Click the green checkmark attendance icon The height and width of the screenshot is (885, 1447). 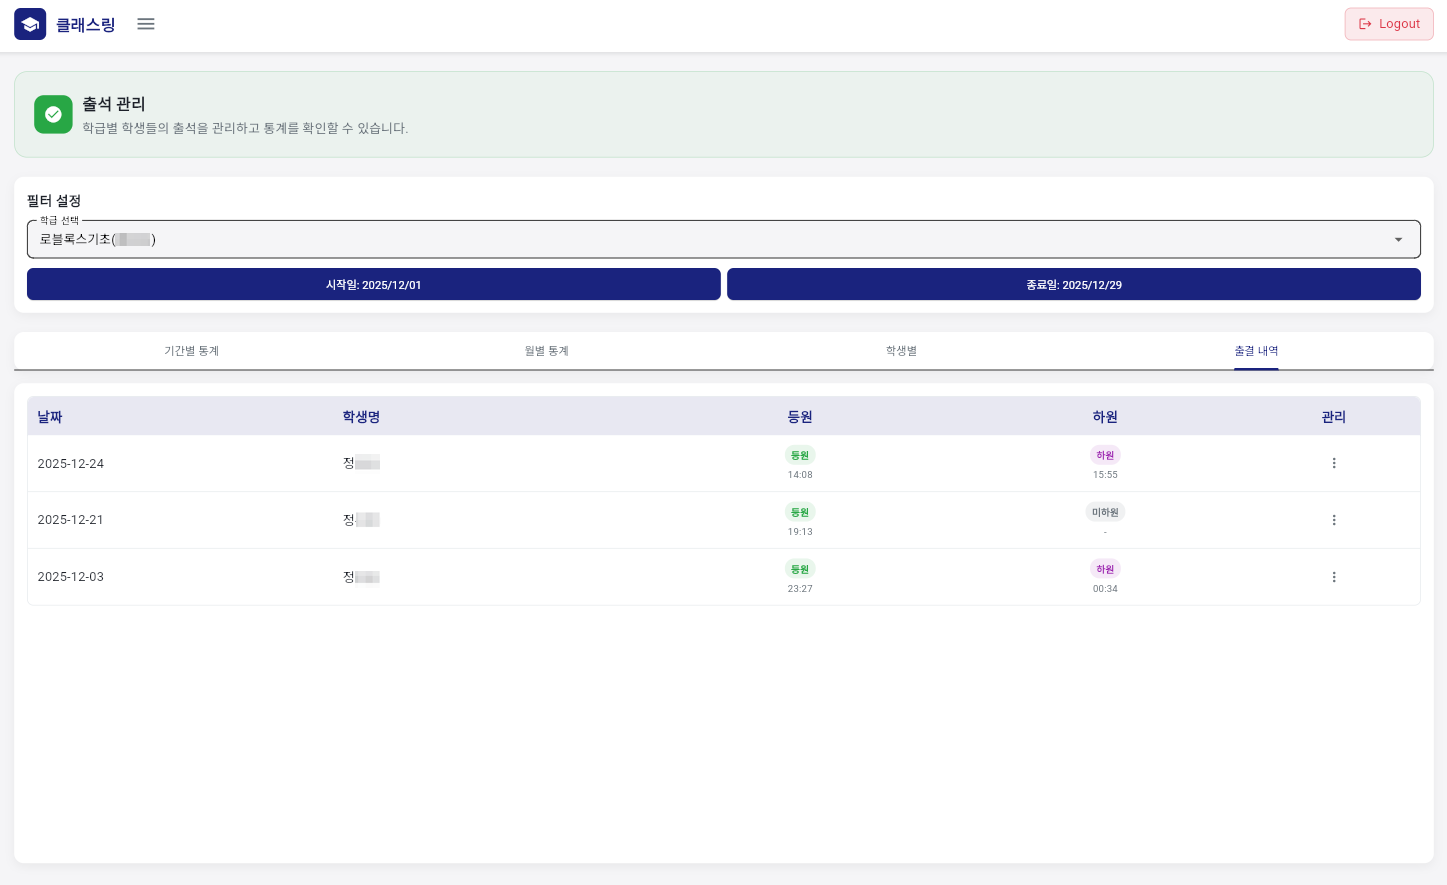click(x=53, y=114)
